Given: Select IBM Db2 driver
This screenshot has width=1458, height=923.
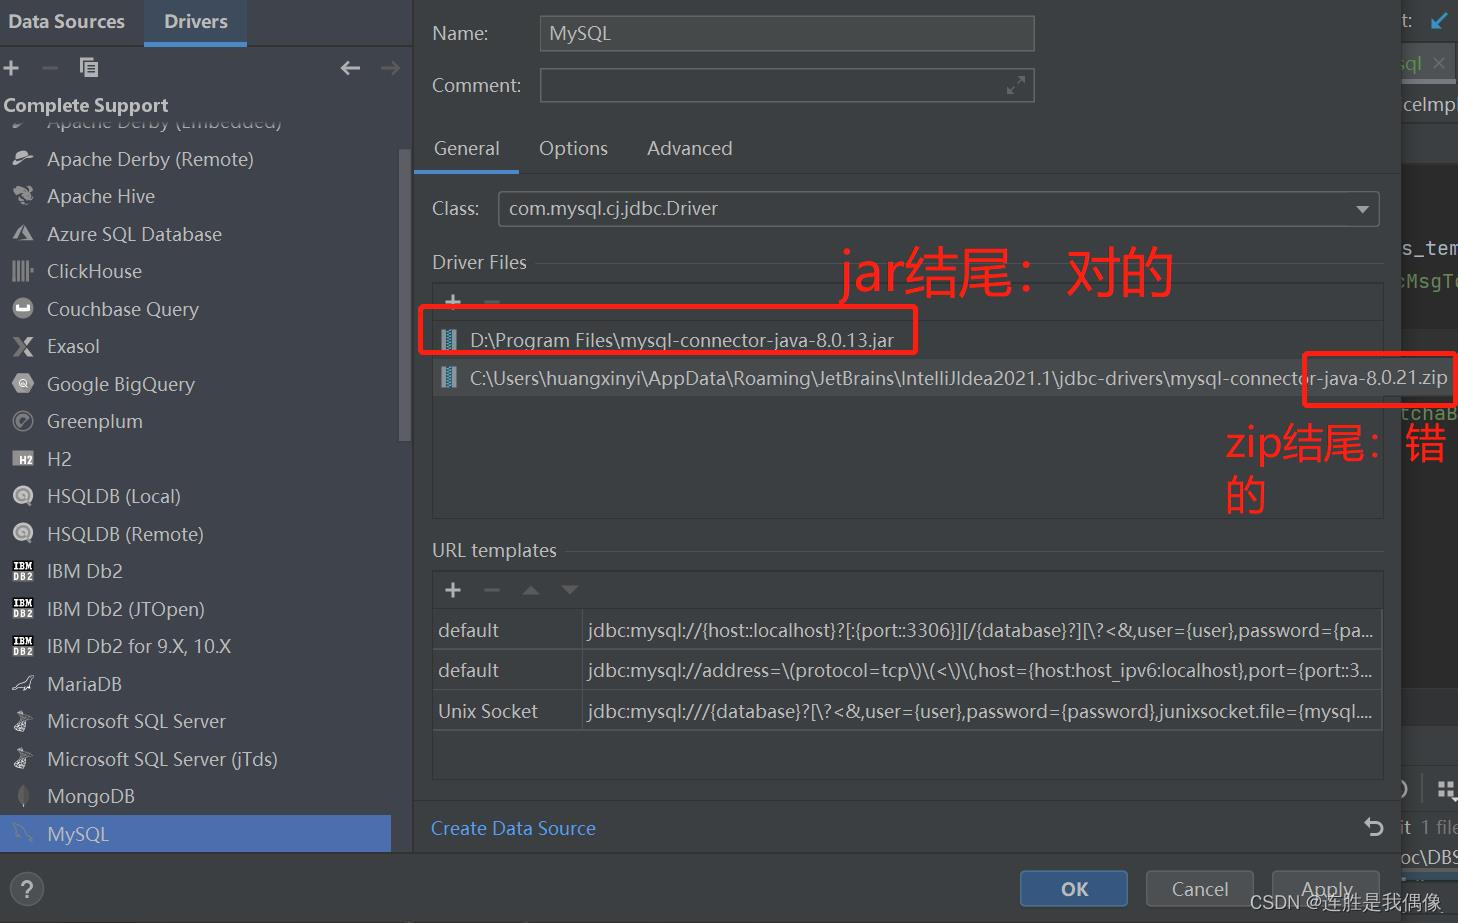Looking at the screenshot, I should click(196, 571).
